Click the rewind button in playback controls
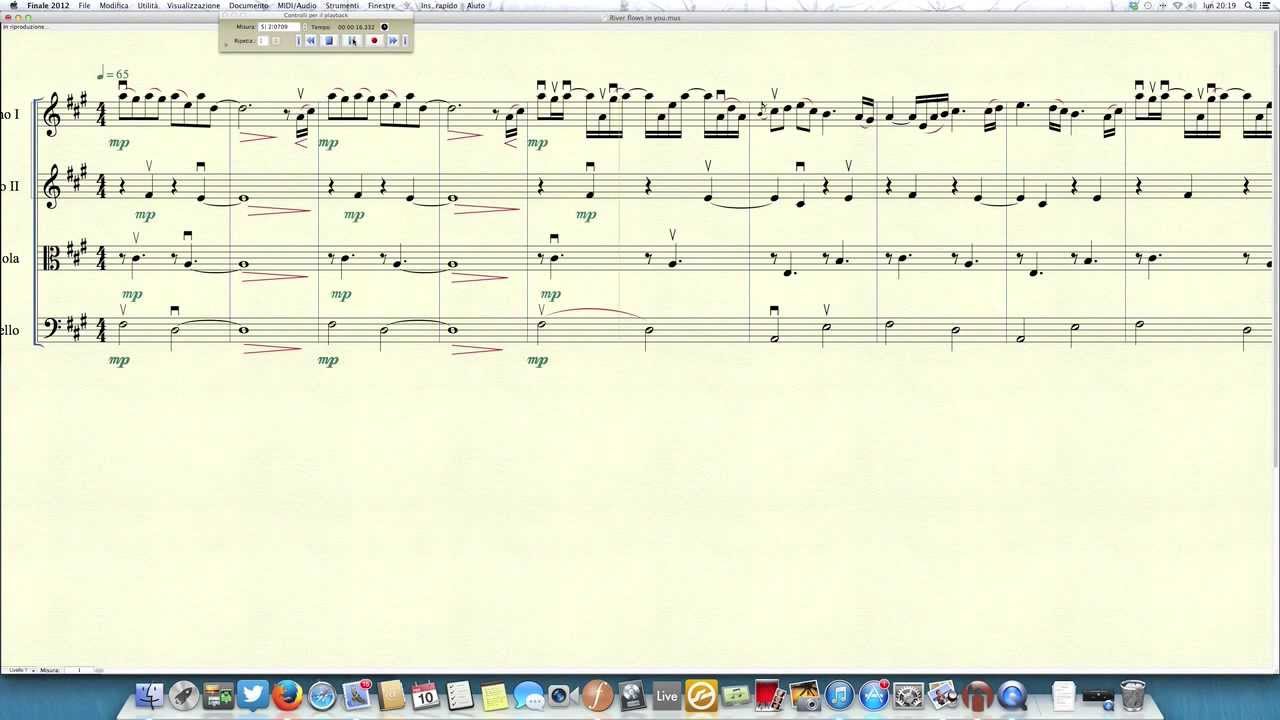 pyautogui.click(x=310, y=40)
